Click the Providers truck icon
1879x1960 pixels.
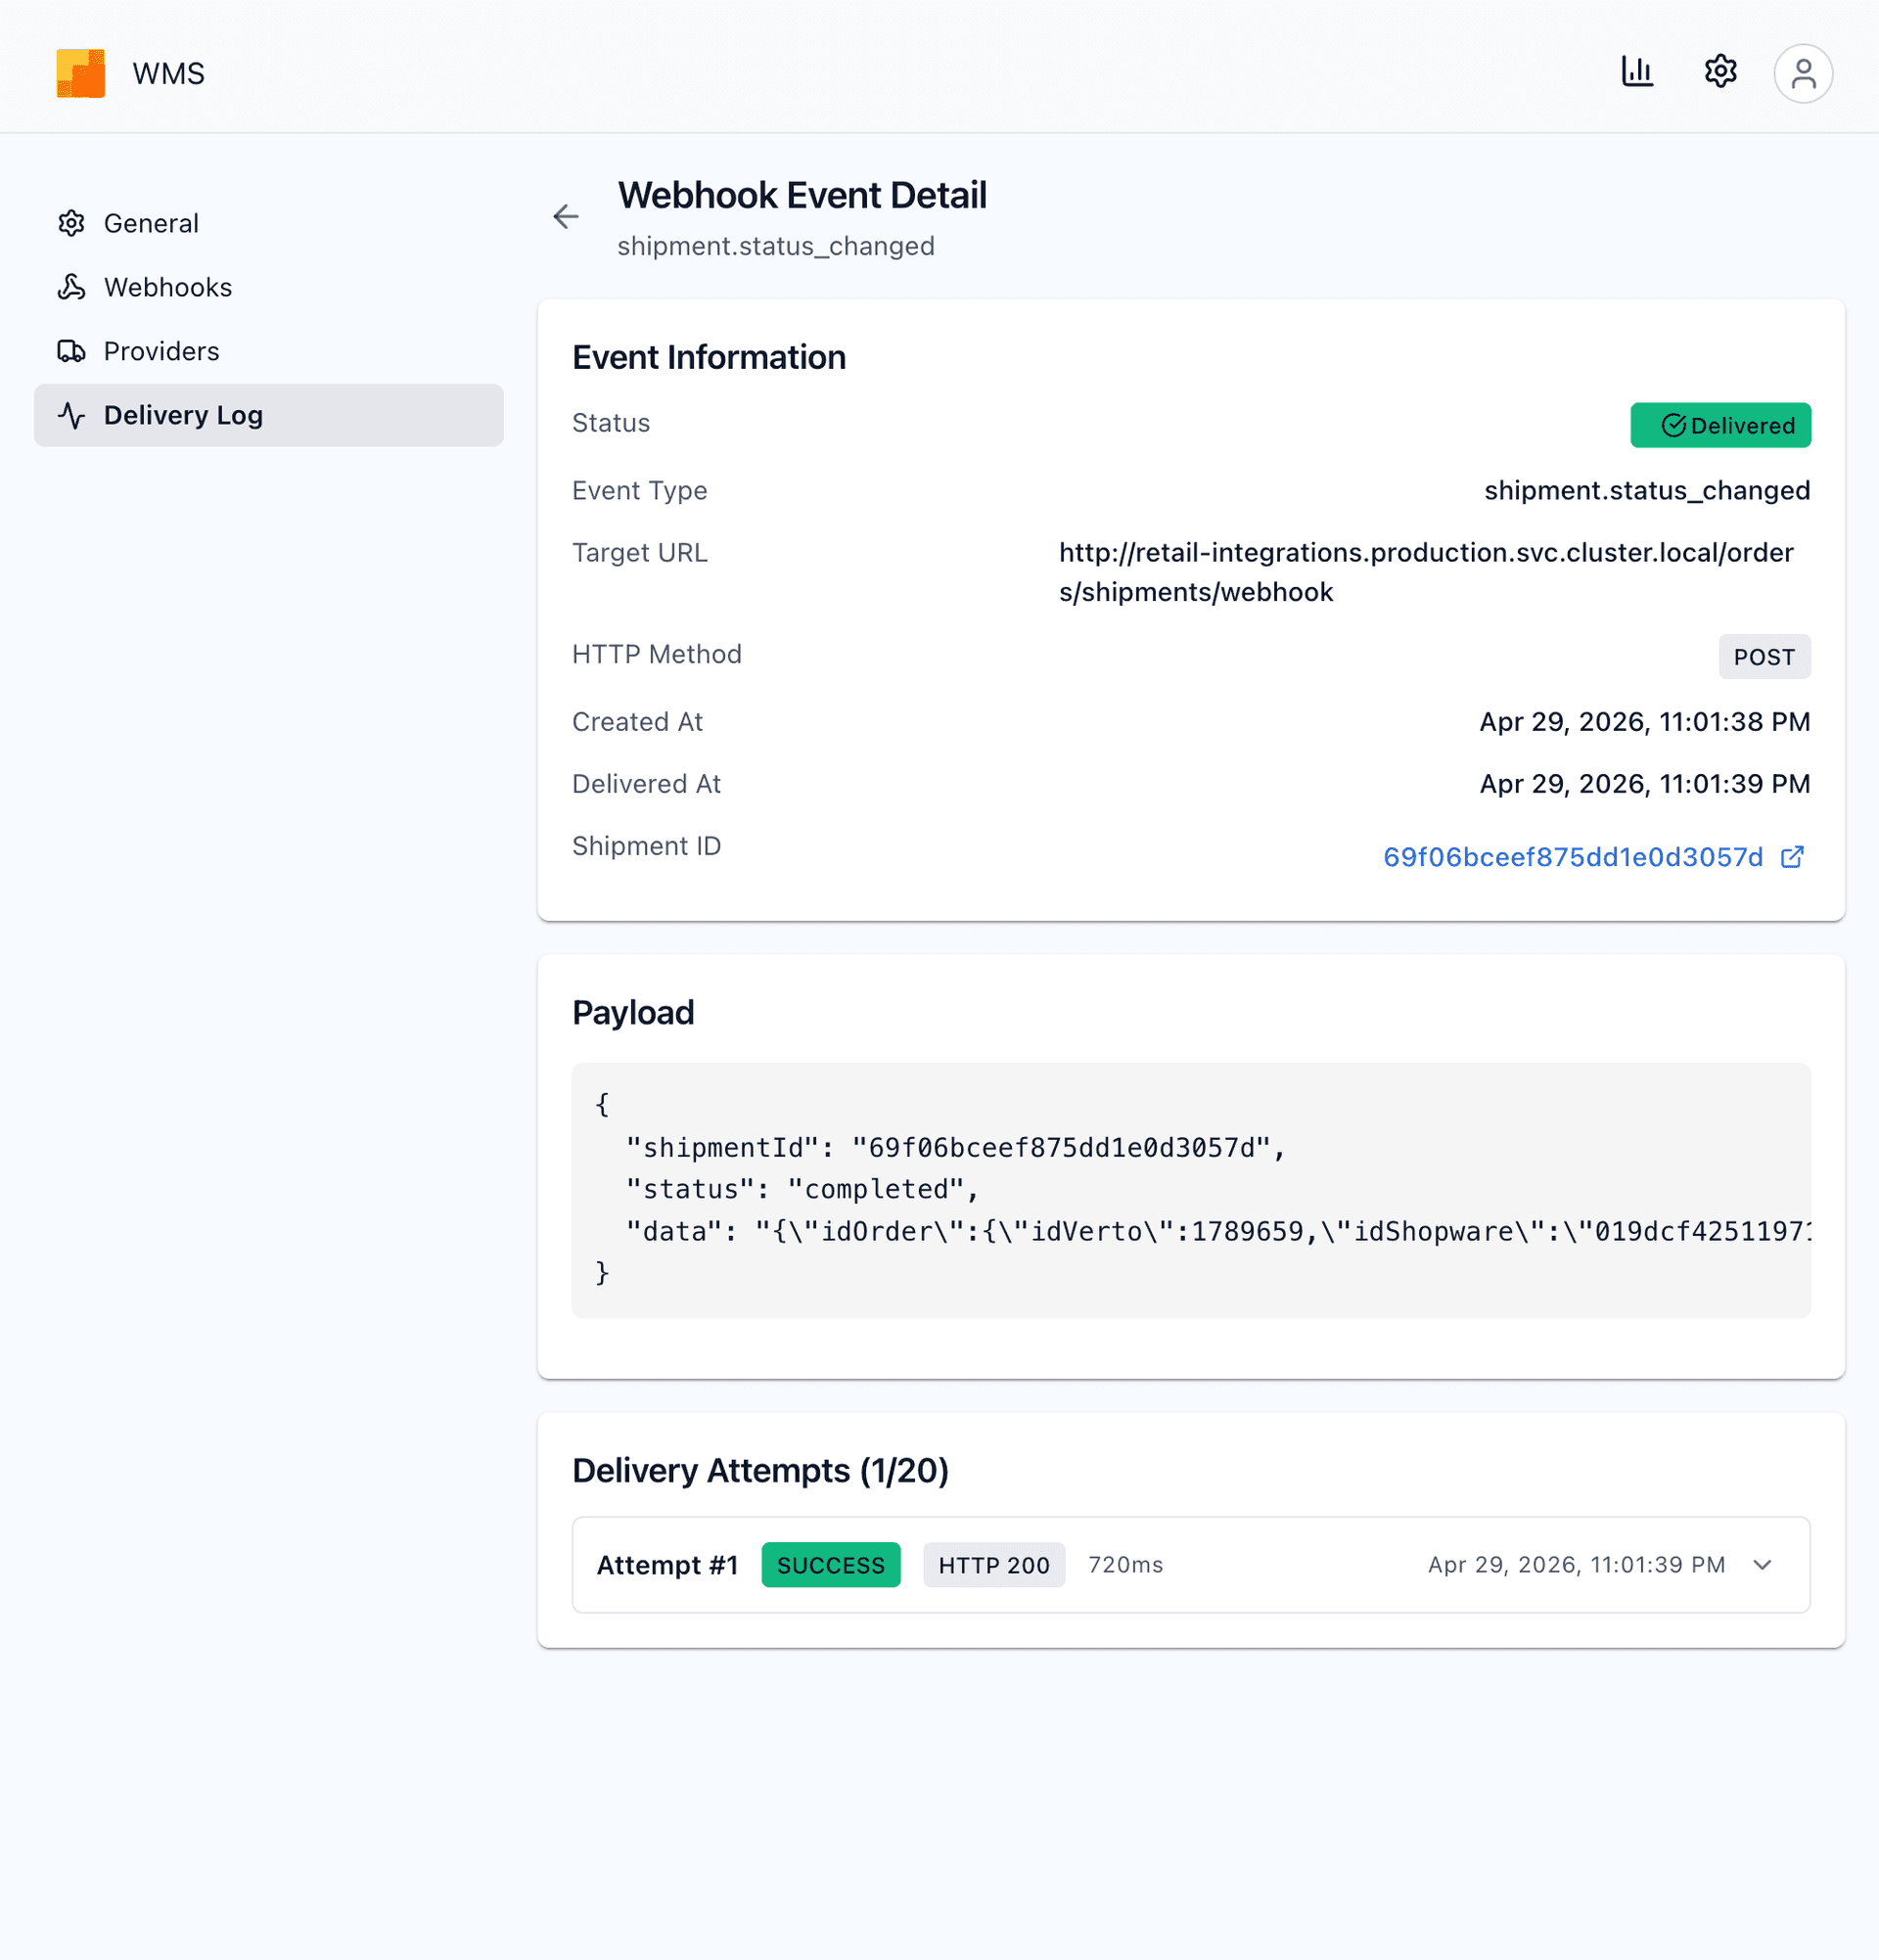point(71,351)
